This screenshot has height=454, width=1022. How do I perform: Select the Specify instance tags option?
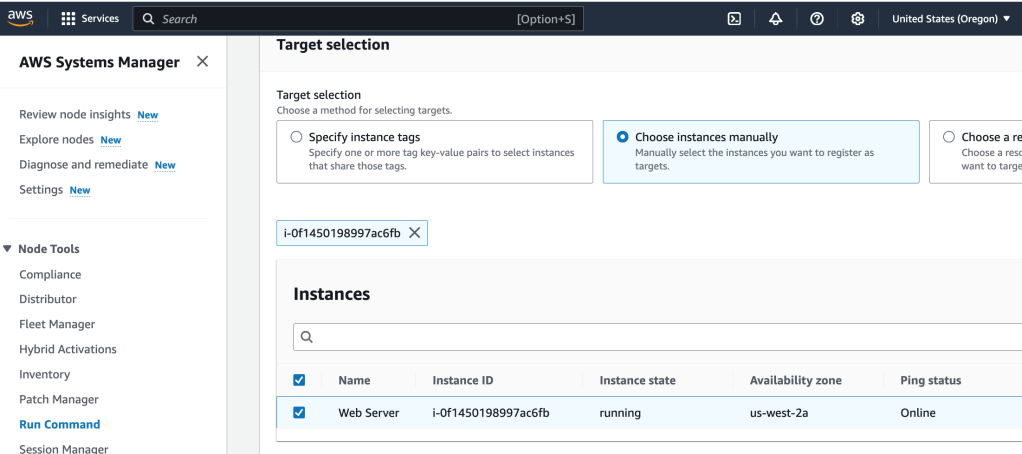click(295, 137)
